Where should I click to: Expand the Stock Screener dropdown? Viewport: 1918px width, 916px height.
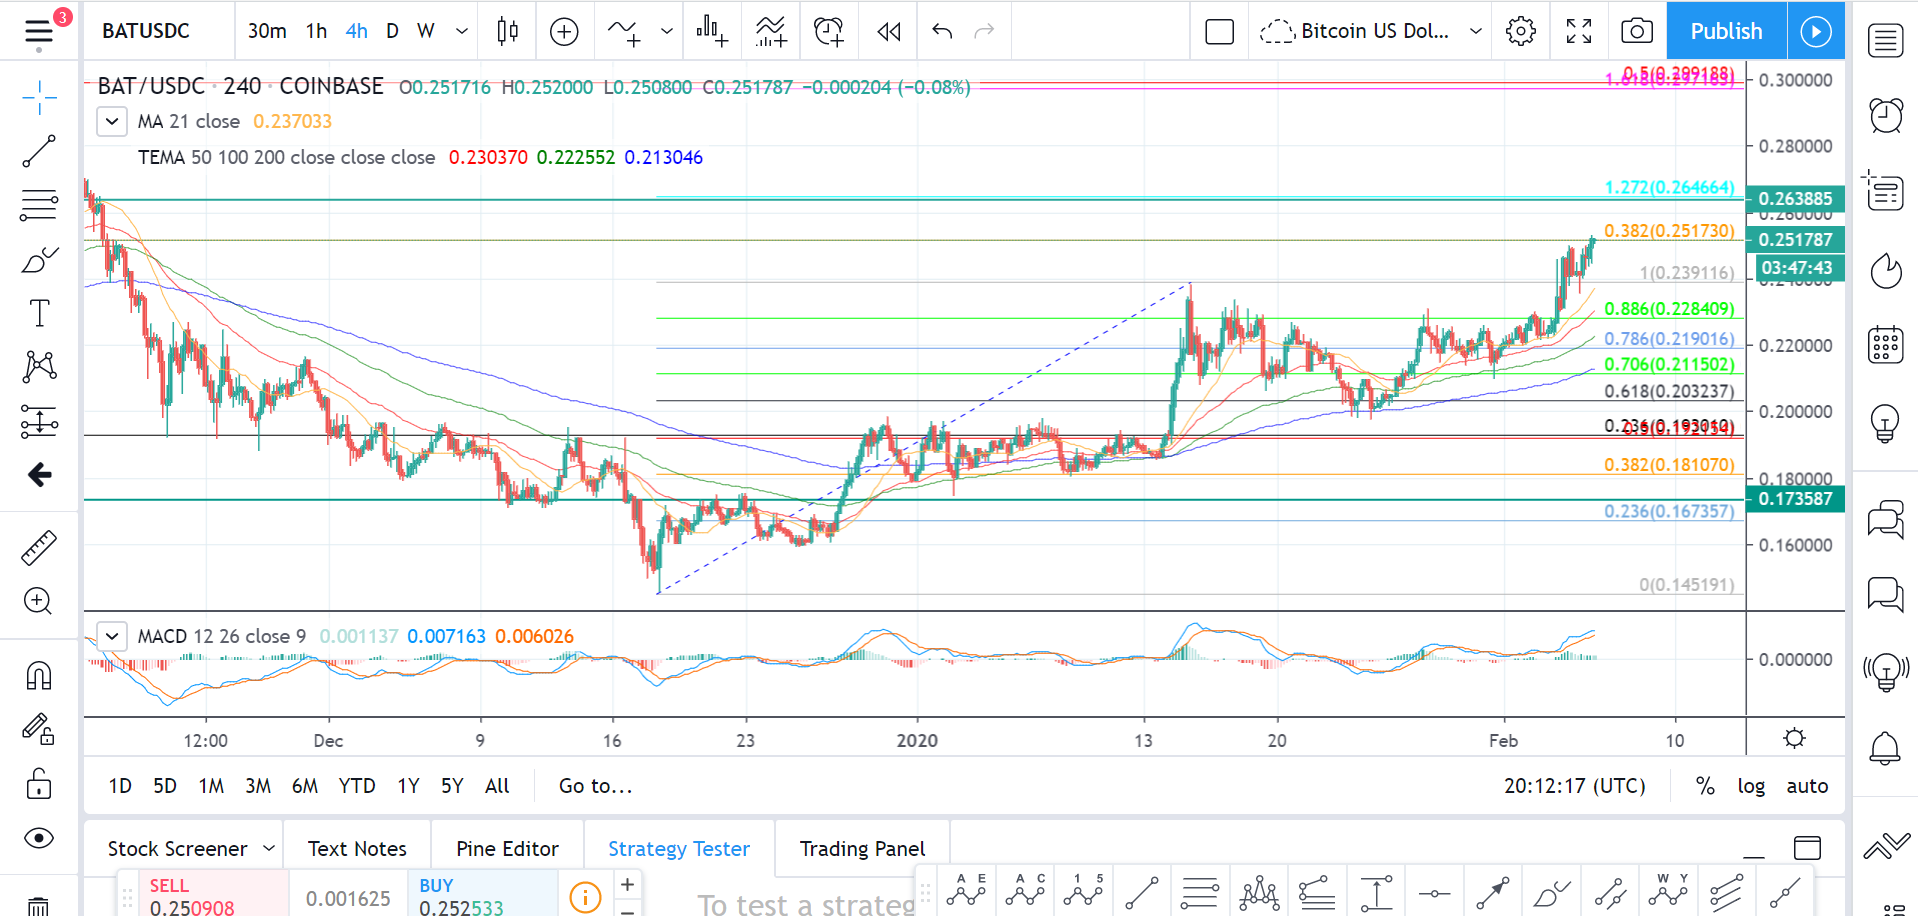click(x=268, y=848)
